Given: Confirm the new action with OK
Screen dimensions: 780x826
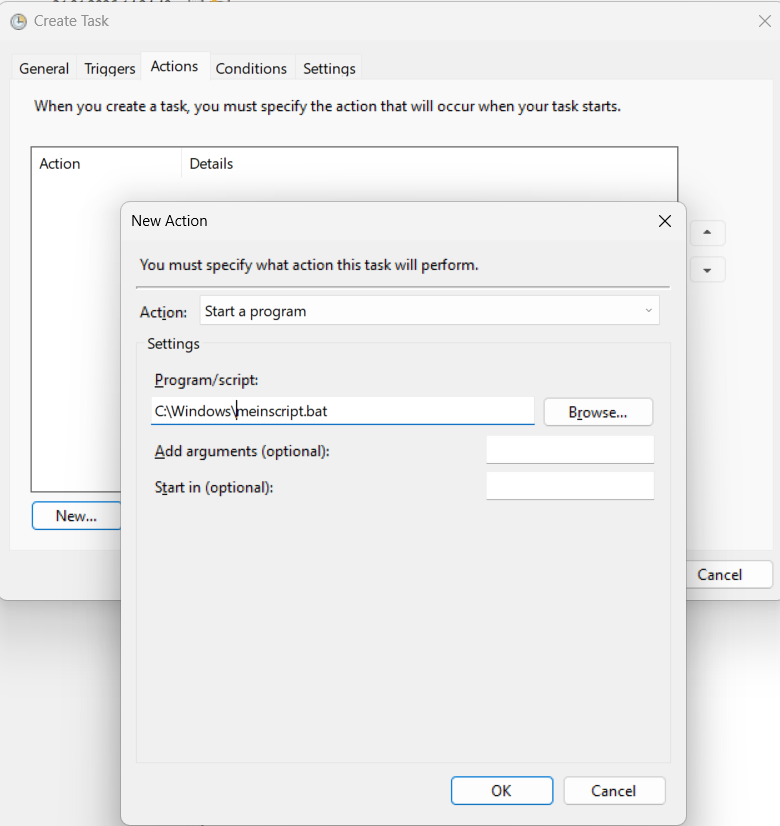Looking at the screenshot, I should point(501,791).
